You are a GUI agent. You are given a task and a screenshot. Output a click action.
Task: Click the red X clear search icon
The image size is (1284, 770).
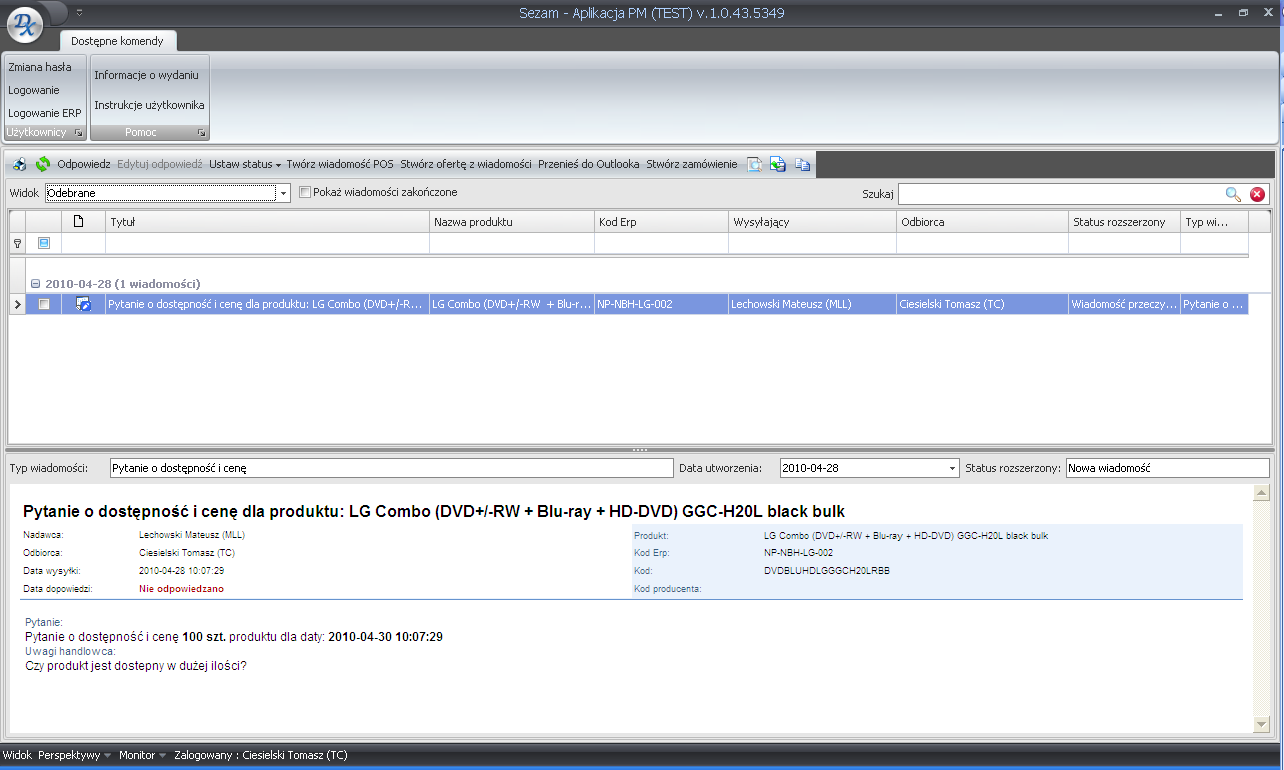1257,194
